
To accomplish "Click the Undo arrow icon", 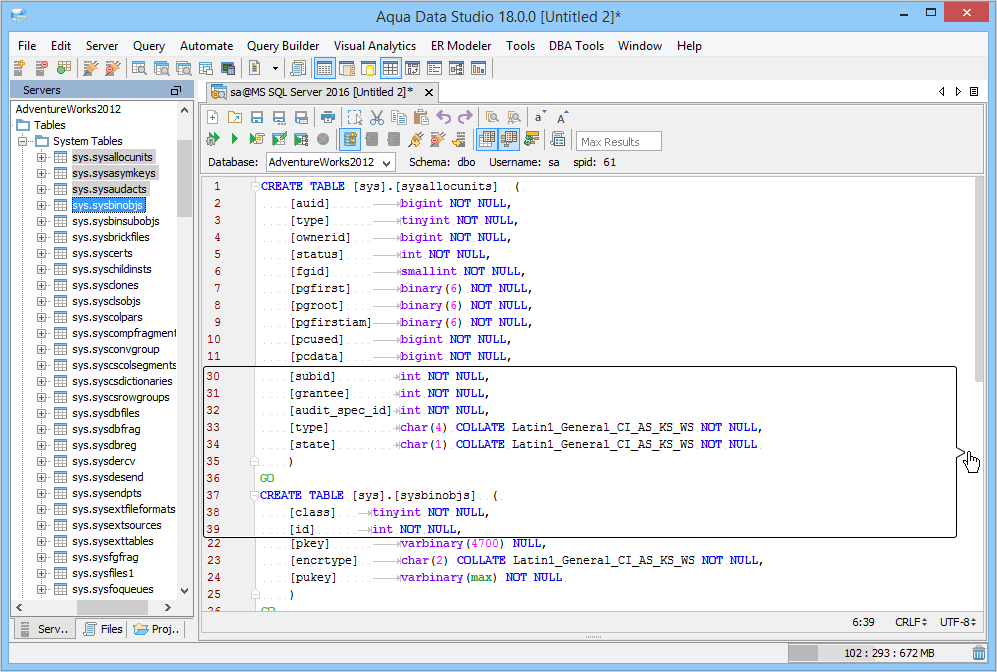I will (444, 117).
